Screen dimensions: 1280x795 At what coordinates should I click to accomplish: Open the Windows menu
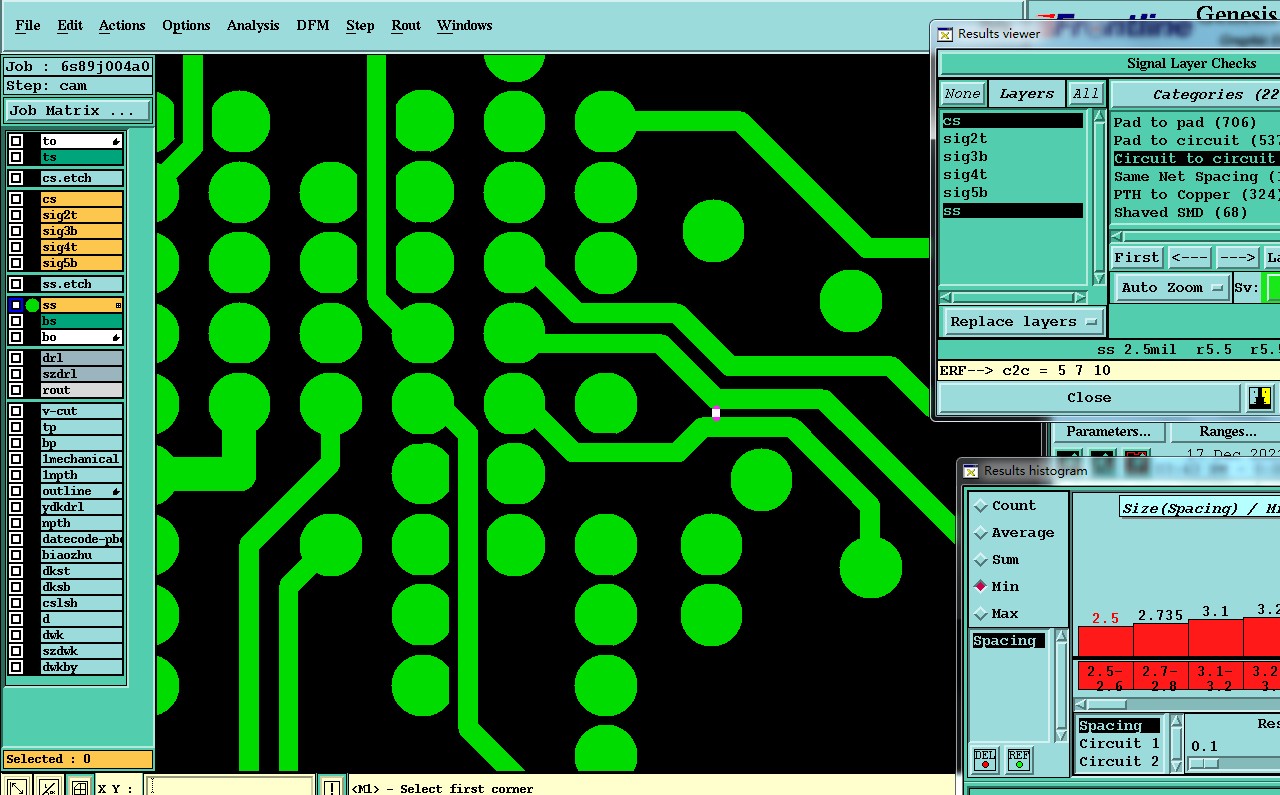465,25
